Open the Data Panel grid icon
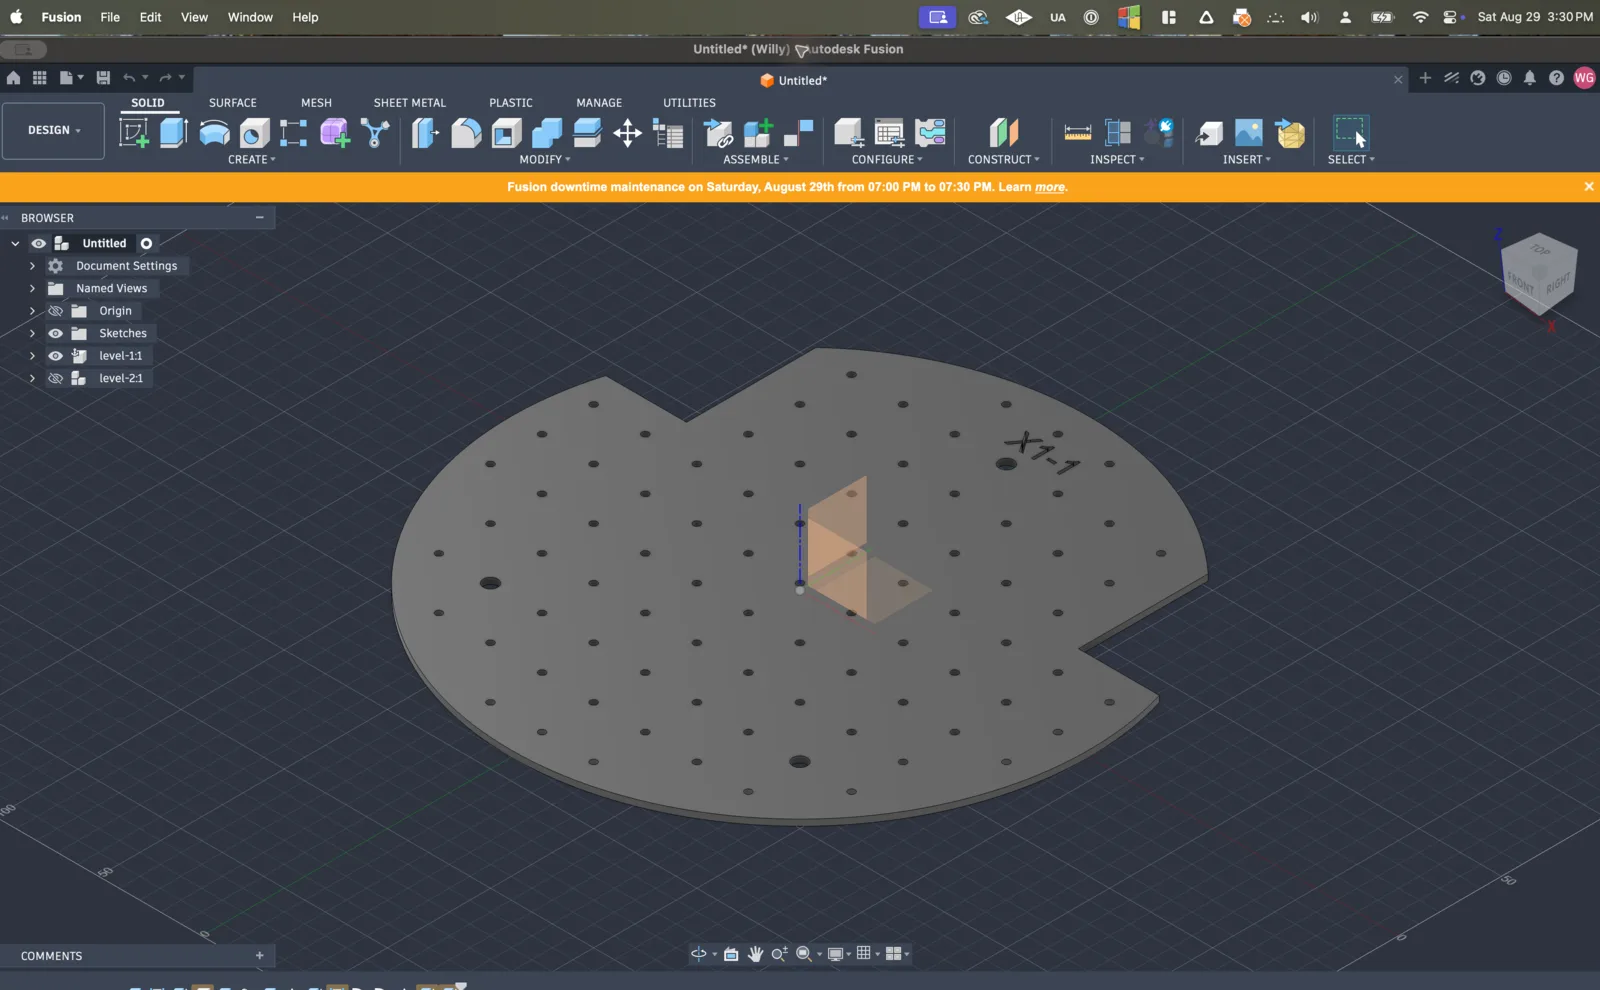Screen dimensions: 1600x990 tap(39, 78)
